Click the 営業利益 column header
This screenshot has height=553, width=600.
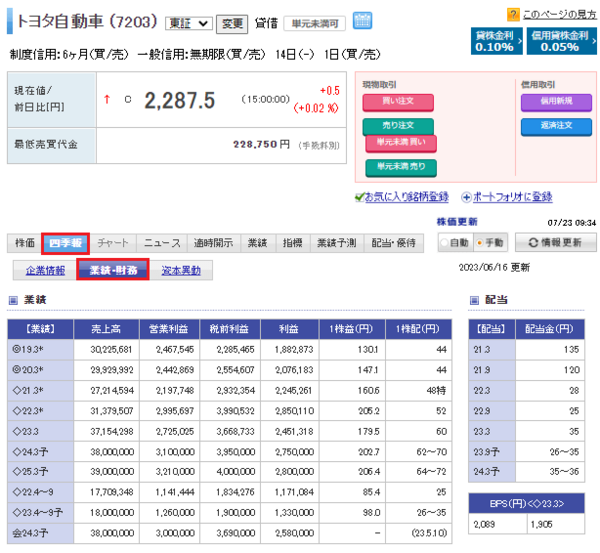point(169,329)
